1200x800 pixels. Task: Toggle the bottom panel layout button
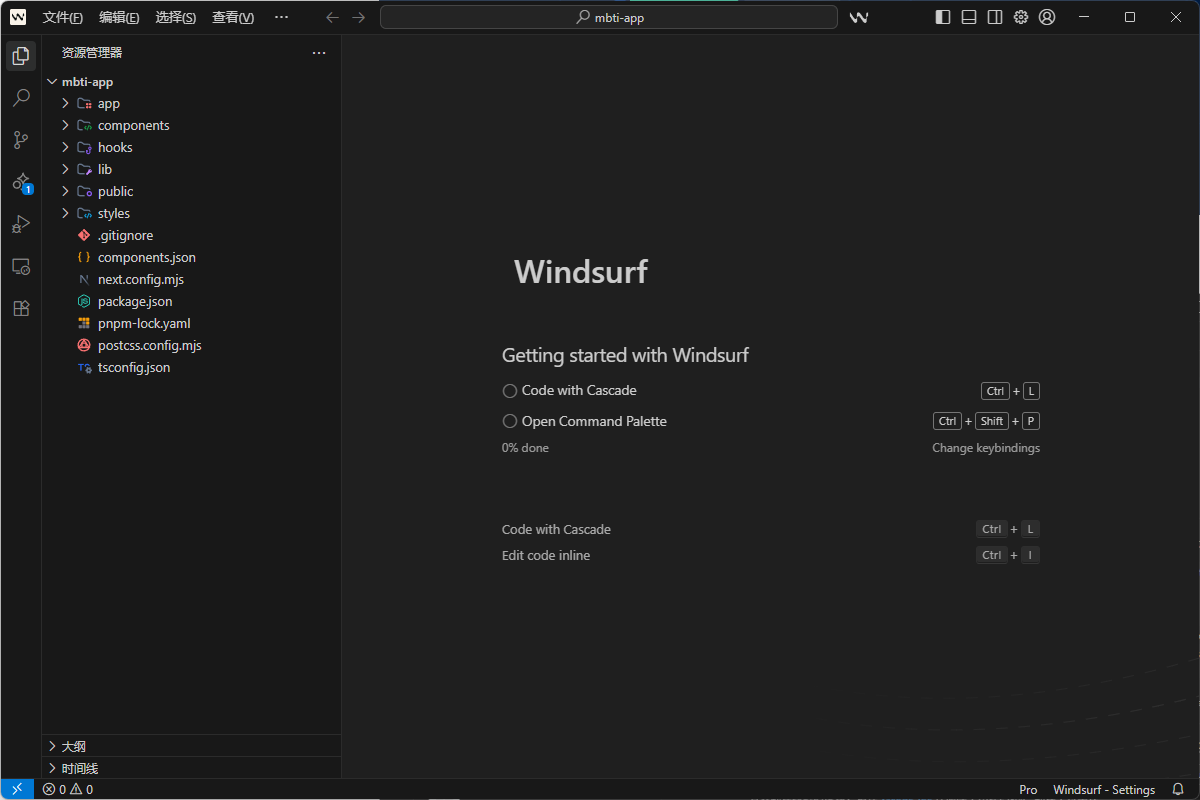click(x=969, y=17)
